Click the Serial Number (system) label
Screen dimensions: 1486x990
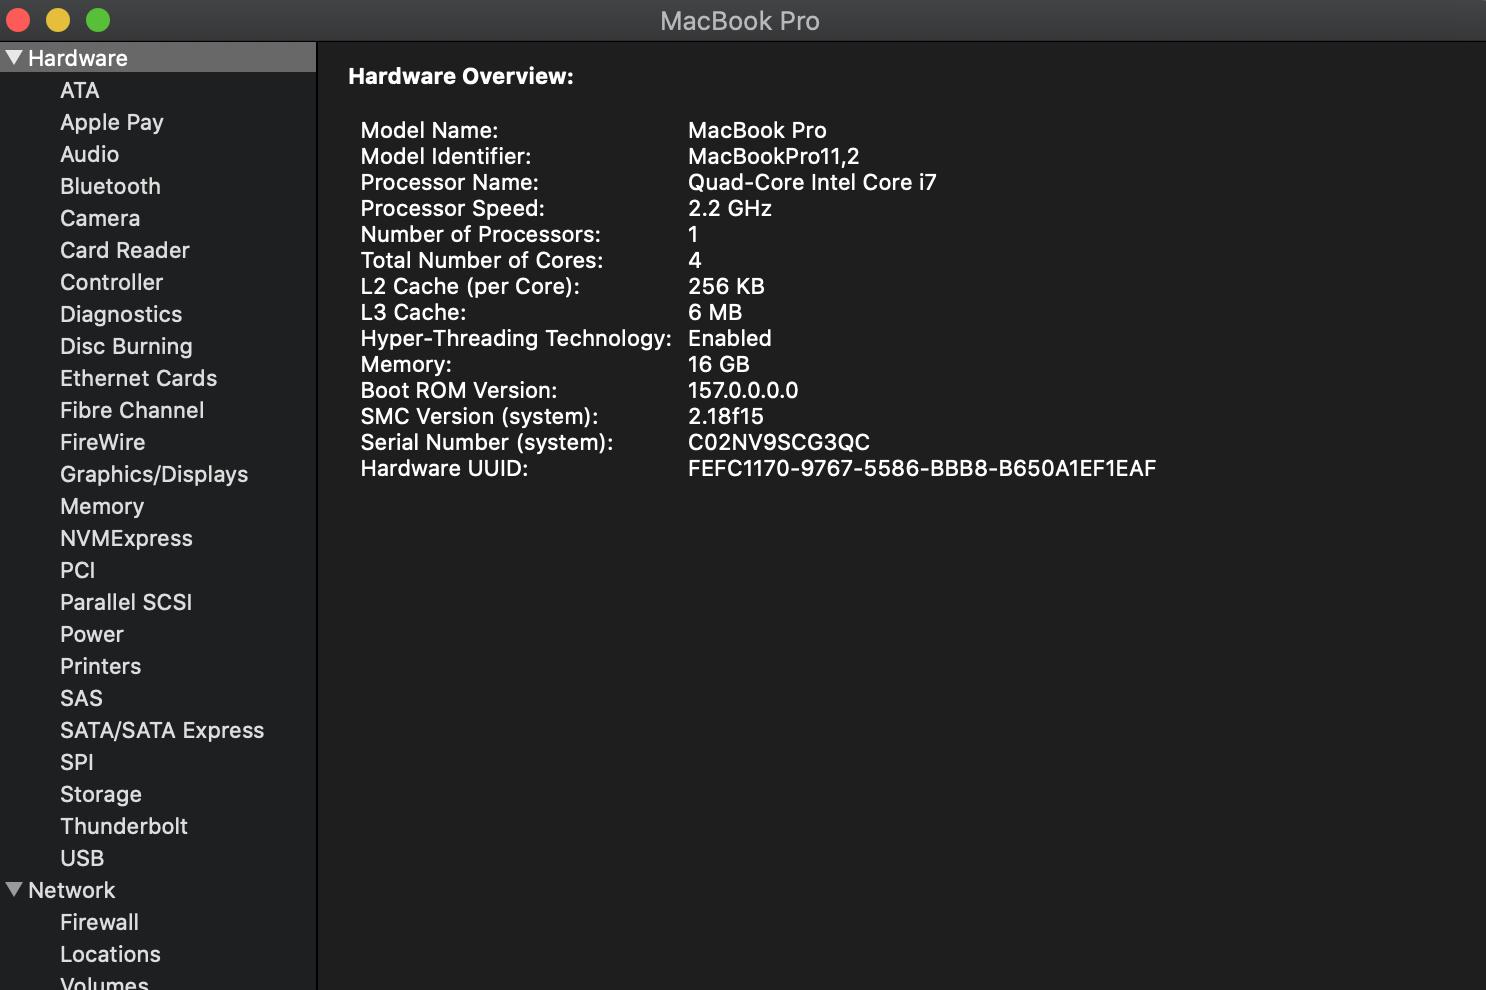tap(487, 443)
